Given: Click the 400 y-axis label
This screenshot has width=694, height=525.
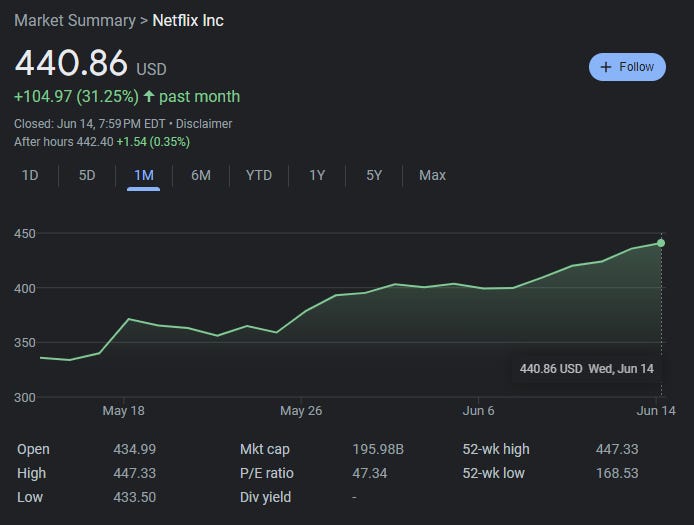Looking at the screenshot, I should pos(25,289).
